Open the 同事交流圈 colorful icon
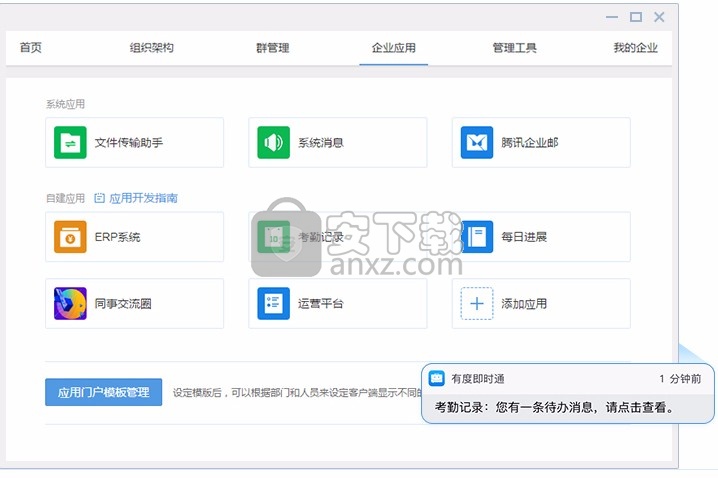This screenshot has width=718, height=478. [x=70, y=303]
